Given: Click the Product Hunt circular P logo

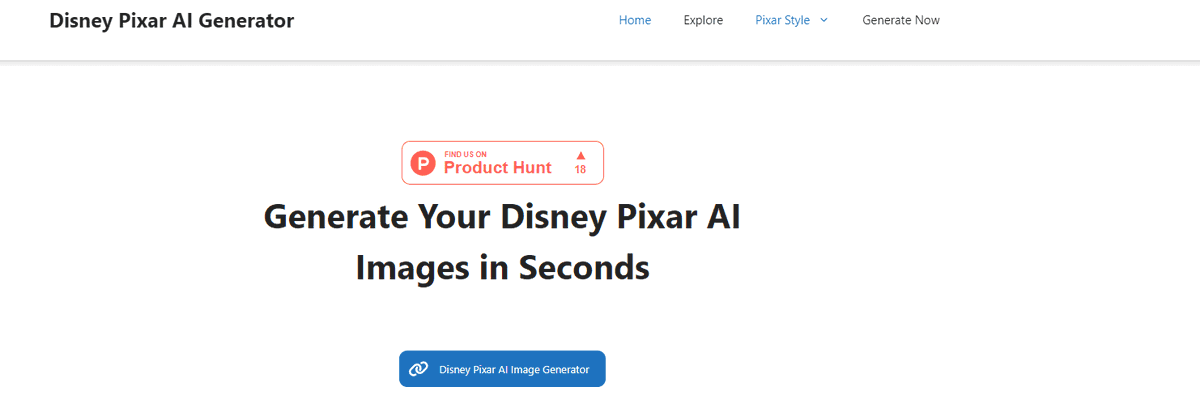Looking at the screenshot, I should pos(424,163).
